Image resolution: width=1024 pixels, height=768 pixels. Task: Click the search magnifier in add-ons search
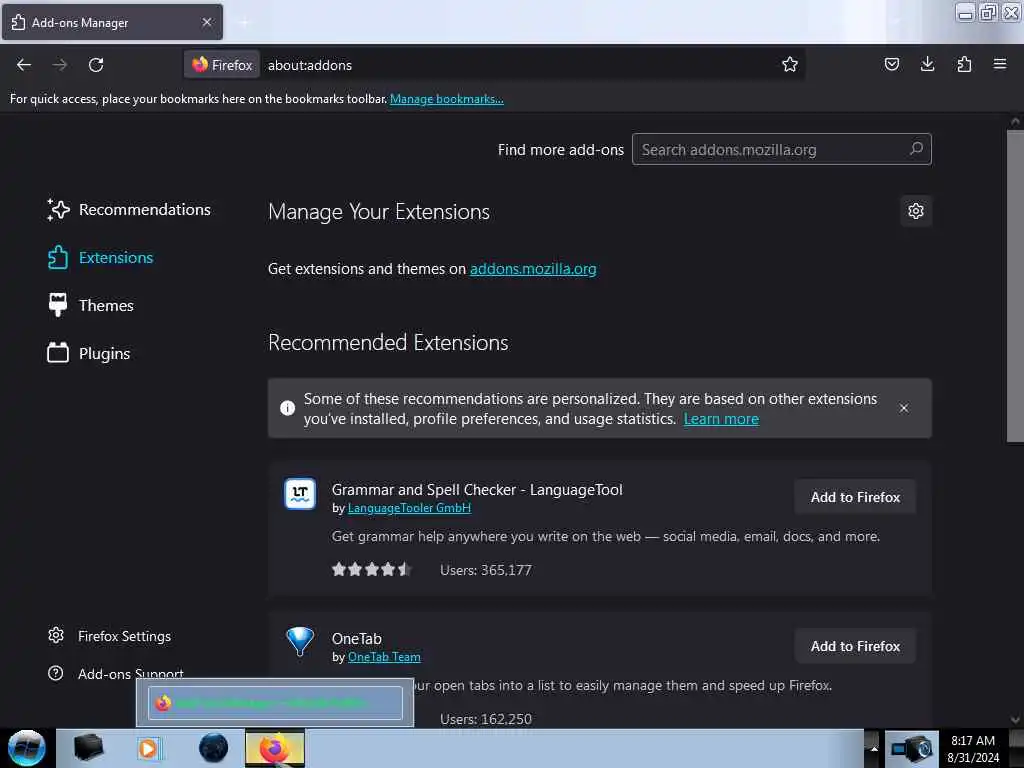[916, 149]
